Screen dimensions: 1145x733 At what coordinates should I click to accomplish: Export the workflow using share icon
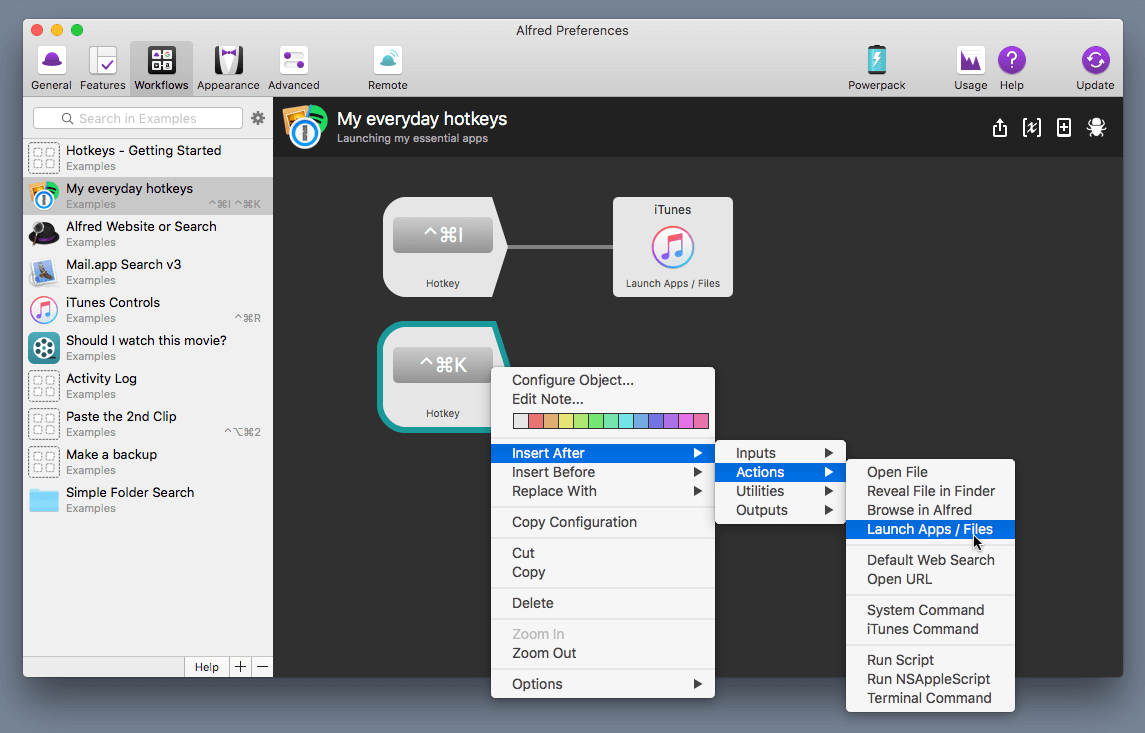(1000, 128)
